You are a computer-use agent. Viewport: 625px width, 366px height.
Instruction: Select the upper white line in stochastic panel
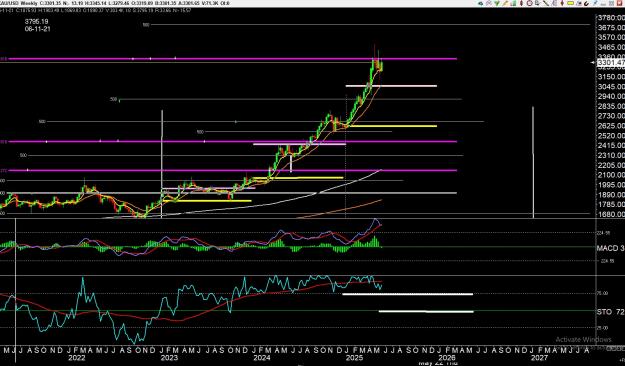407,294
